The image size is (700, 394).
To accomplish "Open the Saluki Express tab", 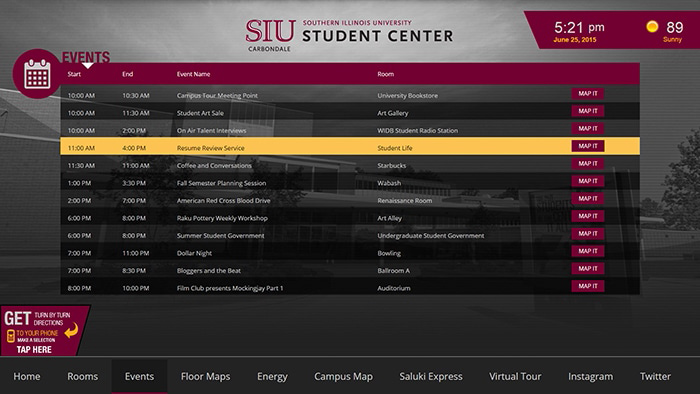I will (x=431, y=376).
